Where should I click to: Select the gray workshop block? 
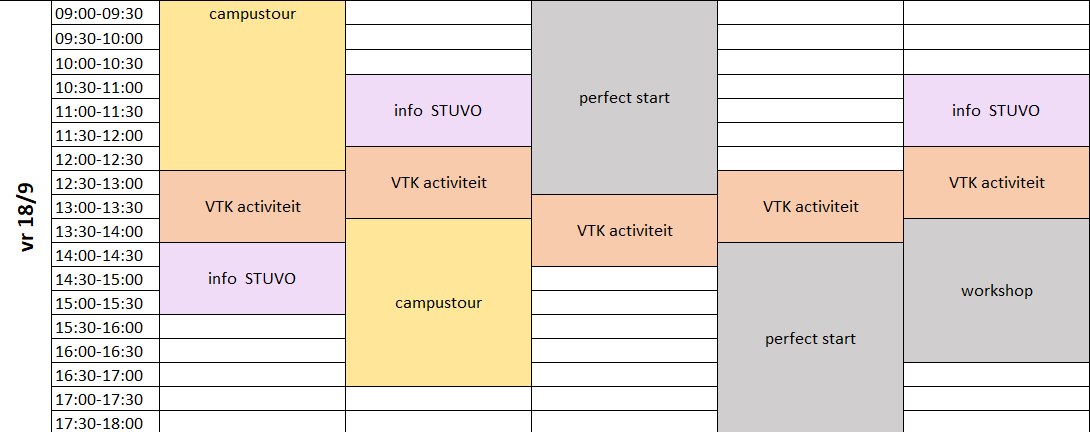(x=997, y=291)
